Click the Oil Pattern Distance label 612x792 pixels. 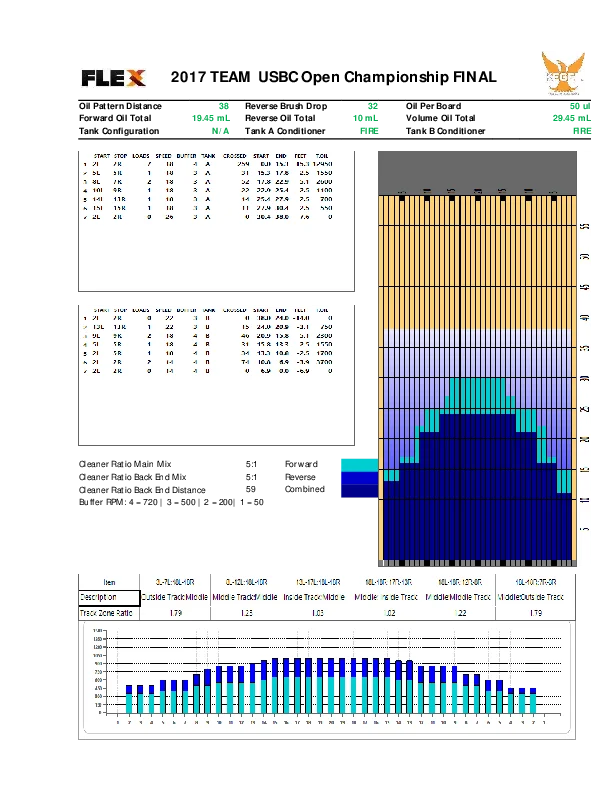[x=120, y=106]
